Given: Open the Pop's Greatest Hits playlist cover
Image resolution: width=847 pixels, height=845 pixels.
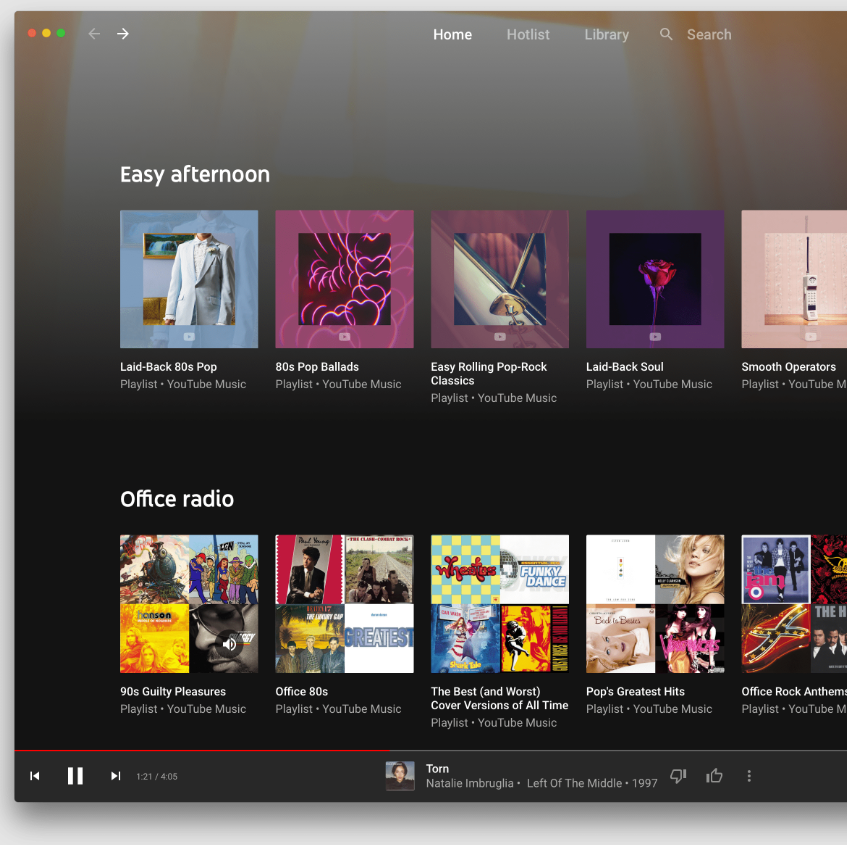Looking at the screenshot, I should [655, 604].
